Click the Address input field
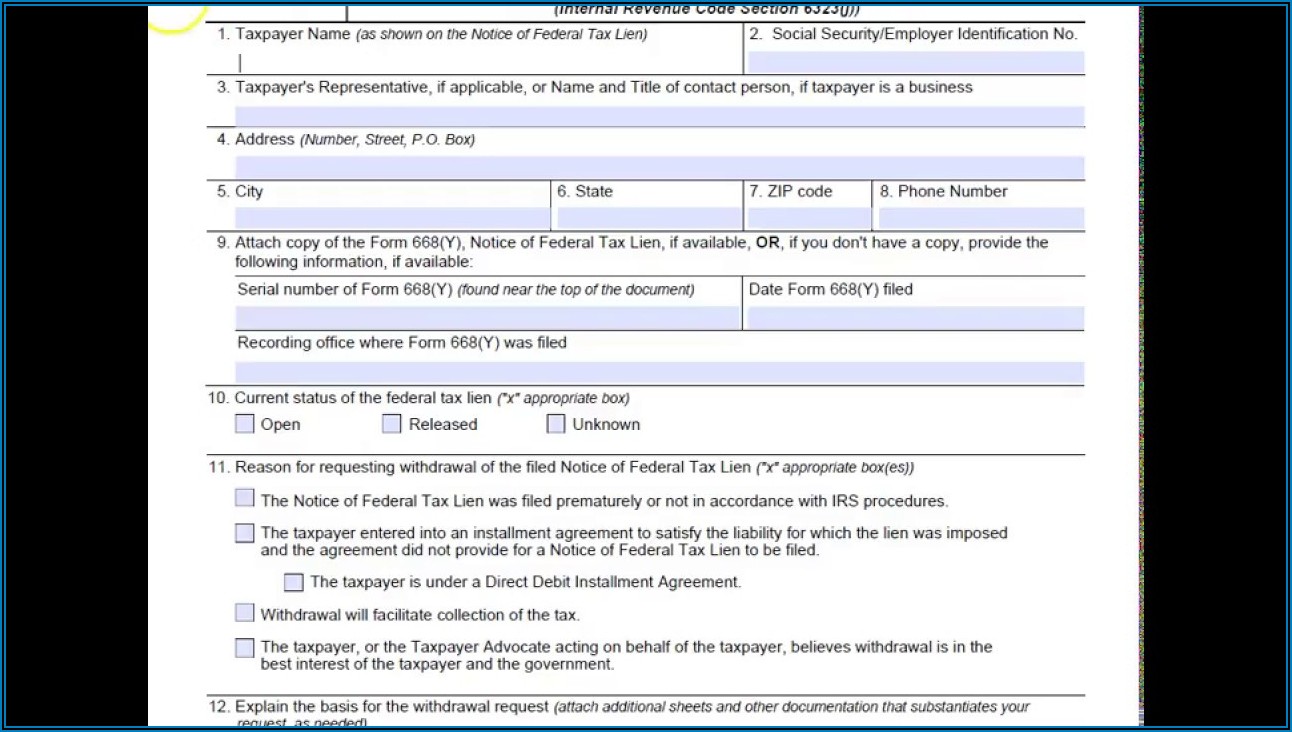 click(x=659, y=167)
